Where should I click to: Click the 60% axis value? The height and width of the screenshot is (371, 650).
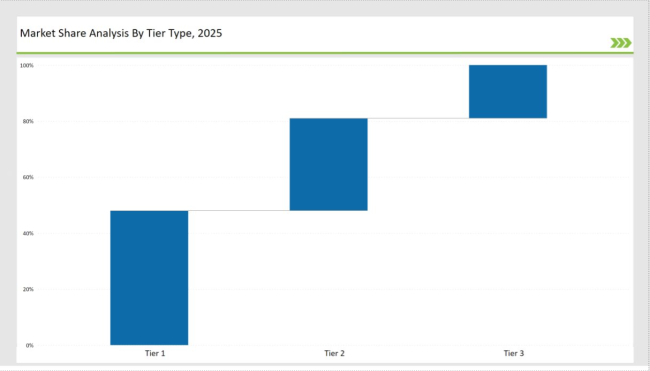pyautogui.click(x=28, y=177)
